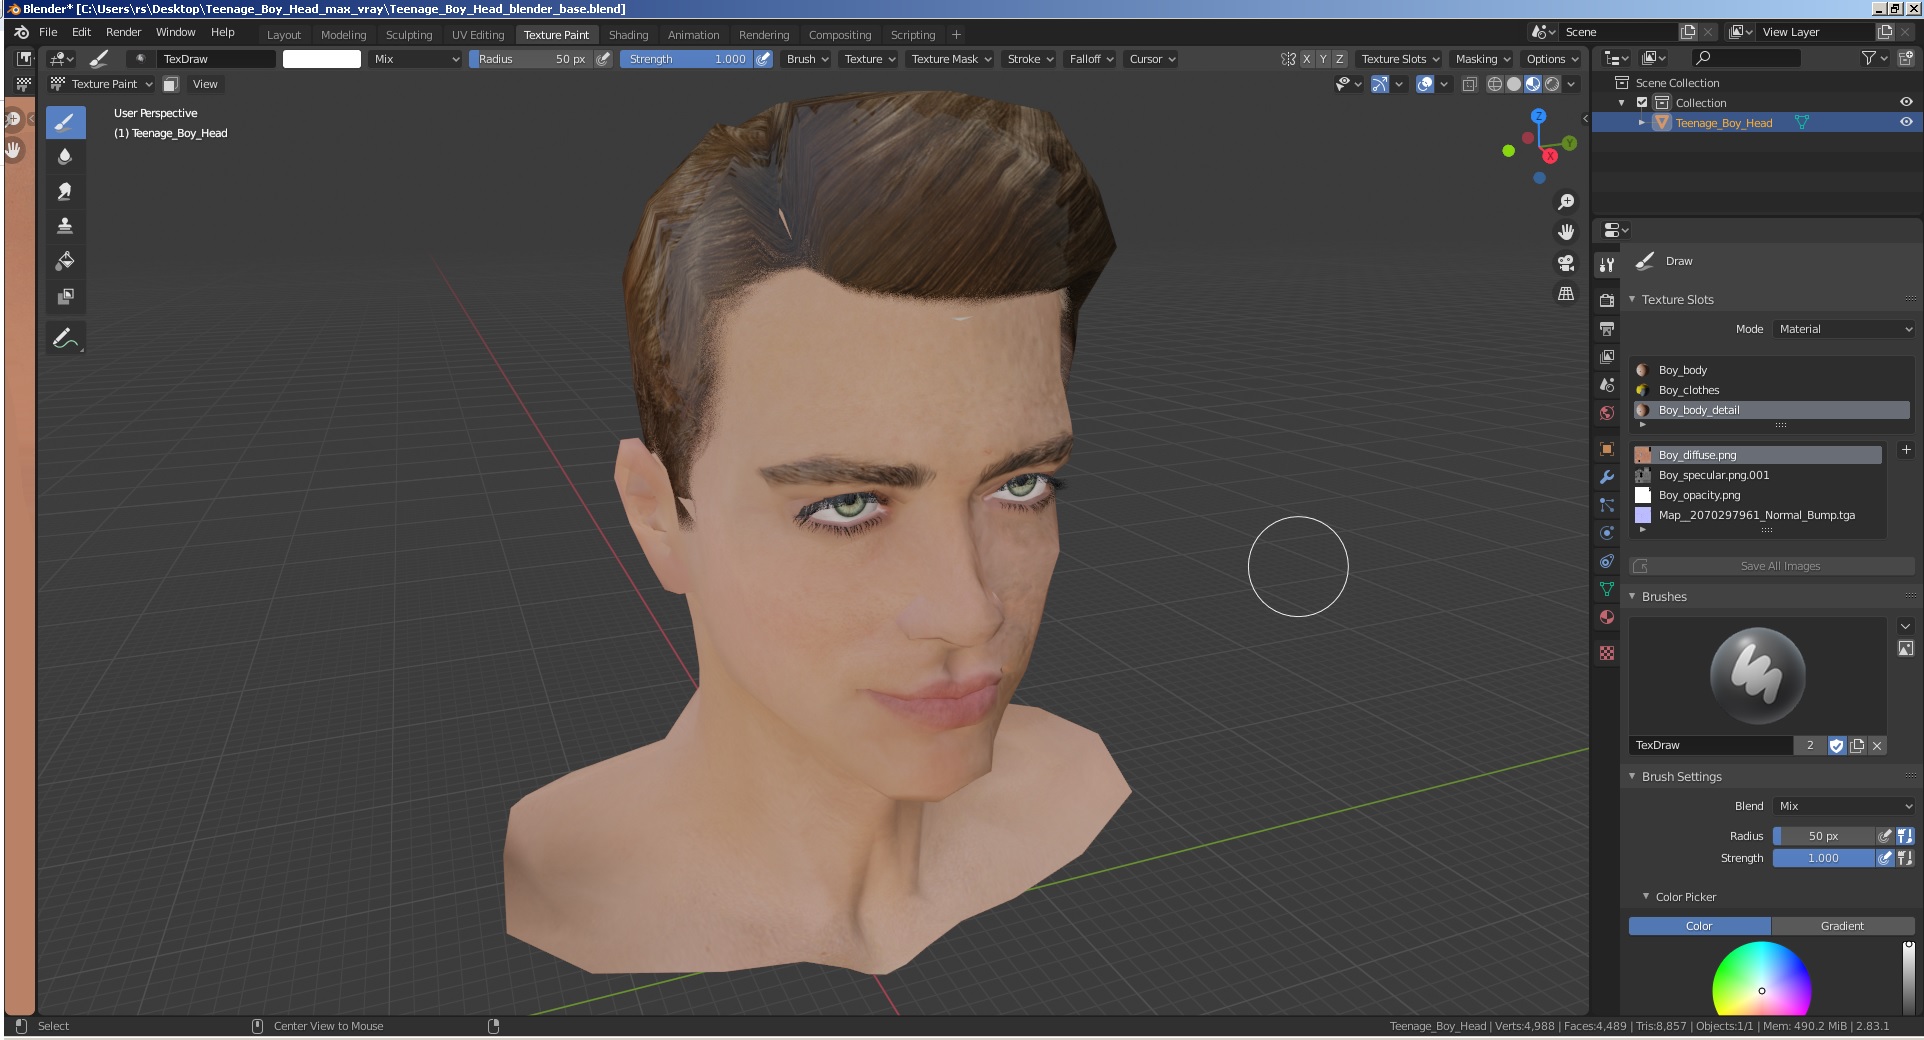Switch to solid viewport shading
The image size is (1924, 1040).
[1513, 84]
